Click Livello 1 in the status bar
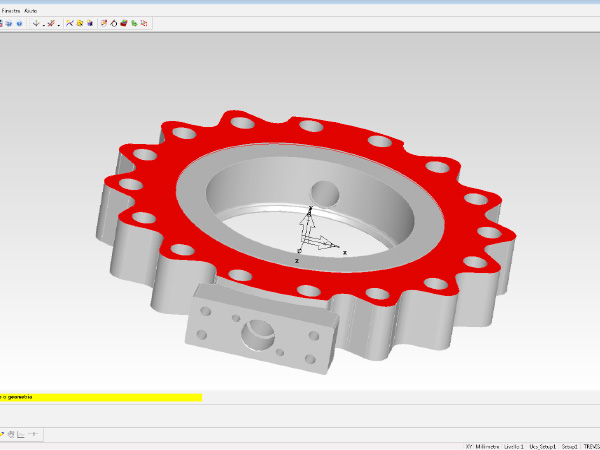Screen dimensions: 600x450 [514, 445]
